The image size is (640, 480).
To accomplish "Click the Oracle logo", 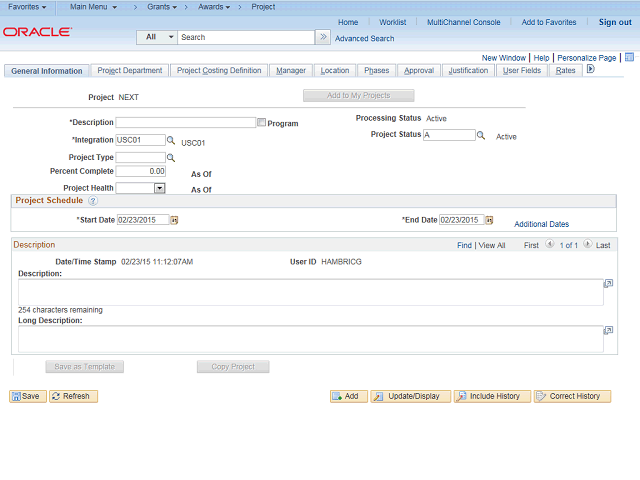I will point(38,32).
